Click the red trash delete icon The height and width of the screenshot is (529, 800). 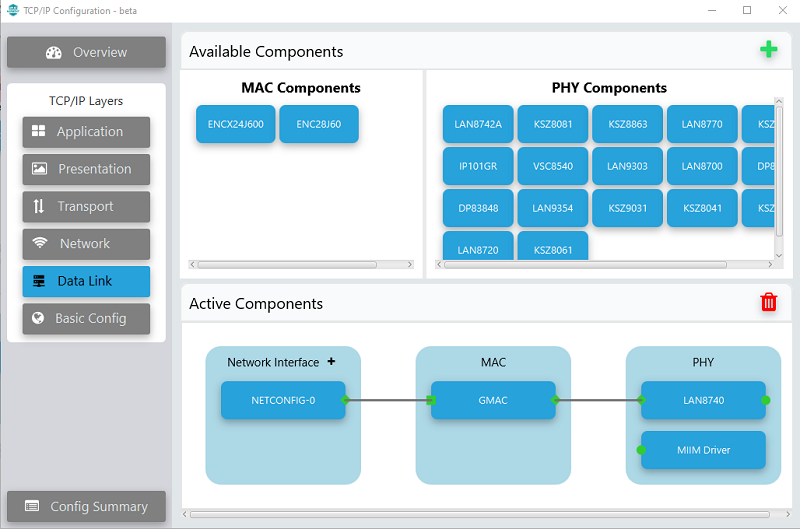(768, 302)
